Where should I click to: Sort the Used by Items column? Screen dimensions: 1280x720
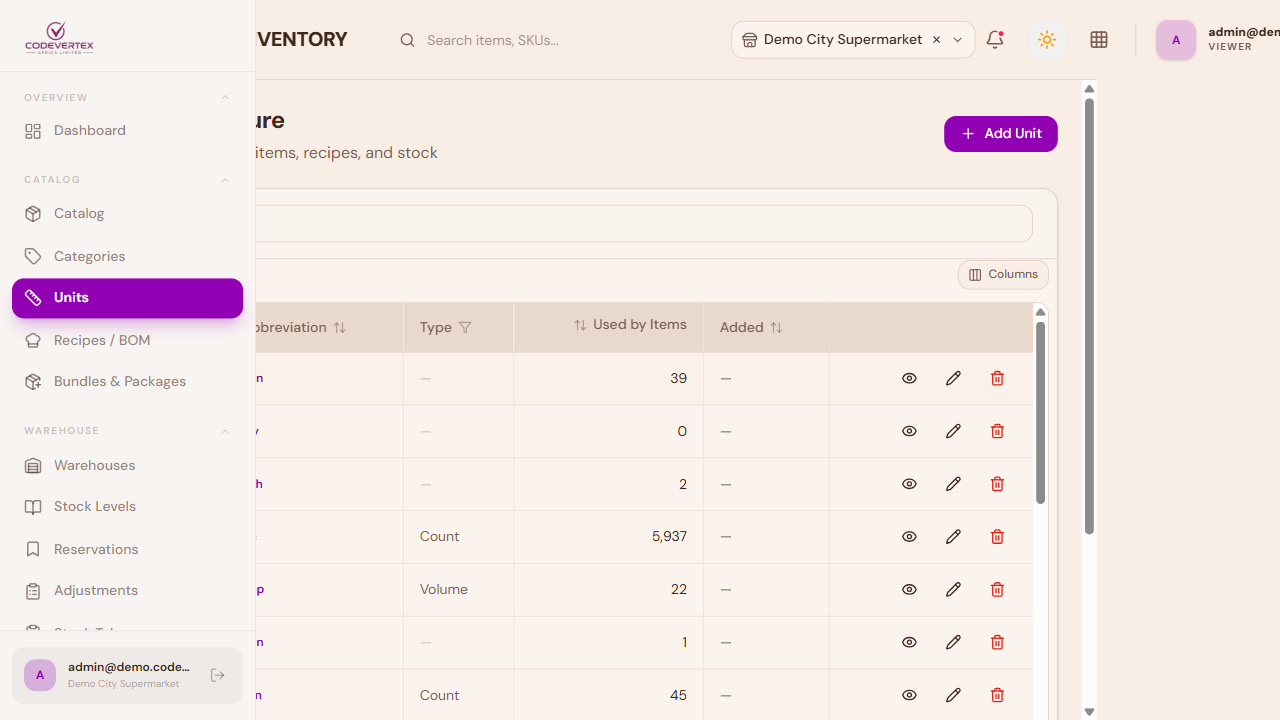(x=580, y=325)
